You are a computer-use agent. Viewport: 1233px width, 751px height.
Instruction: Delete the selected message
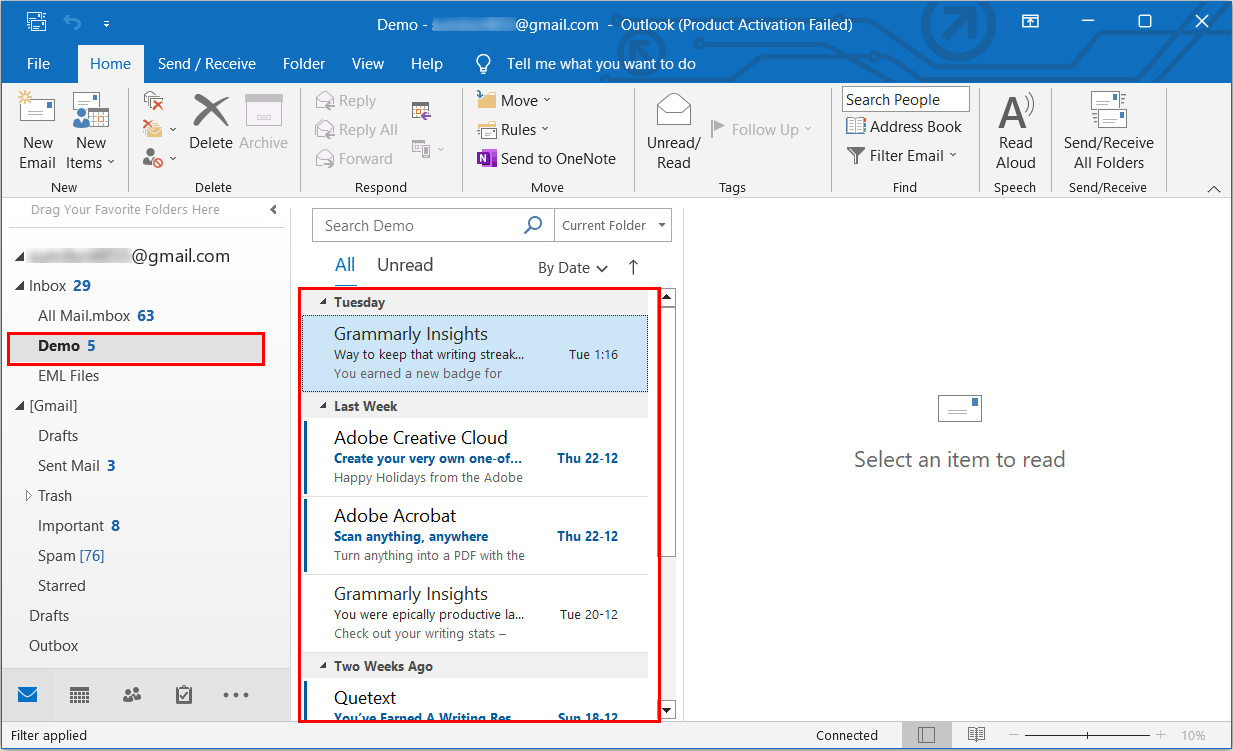[x=211, y=122]
